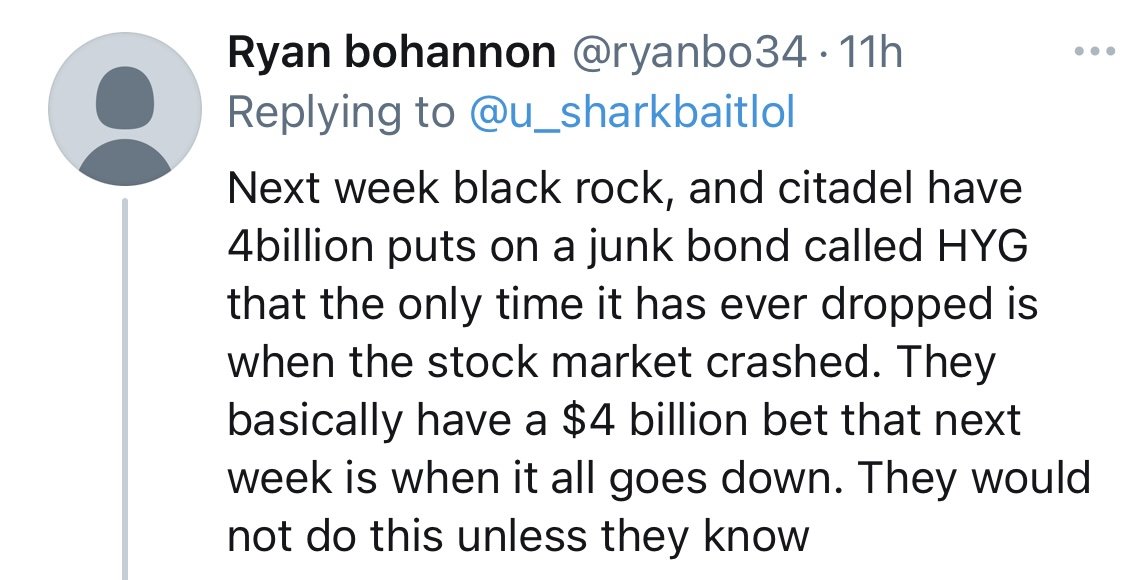Screen dimensions: 1139x580
Task: Open the @ryanbo34 handle
Action: click(x=689, y=54)
